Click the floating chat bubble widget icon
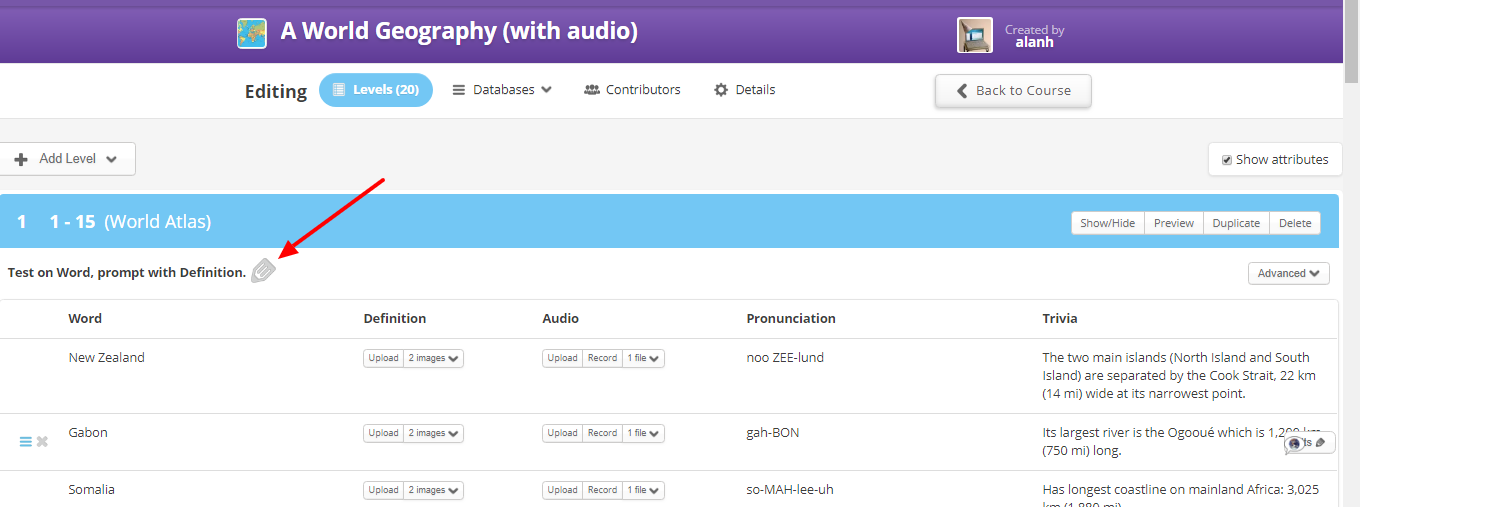The width and height of the screenshot is (1490, 507). (x=1295, y=443)
